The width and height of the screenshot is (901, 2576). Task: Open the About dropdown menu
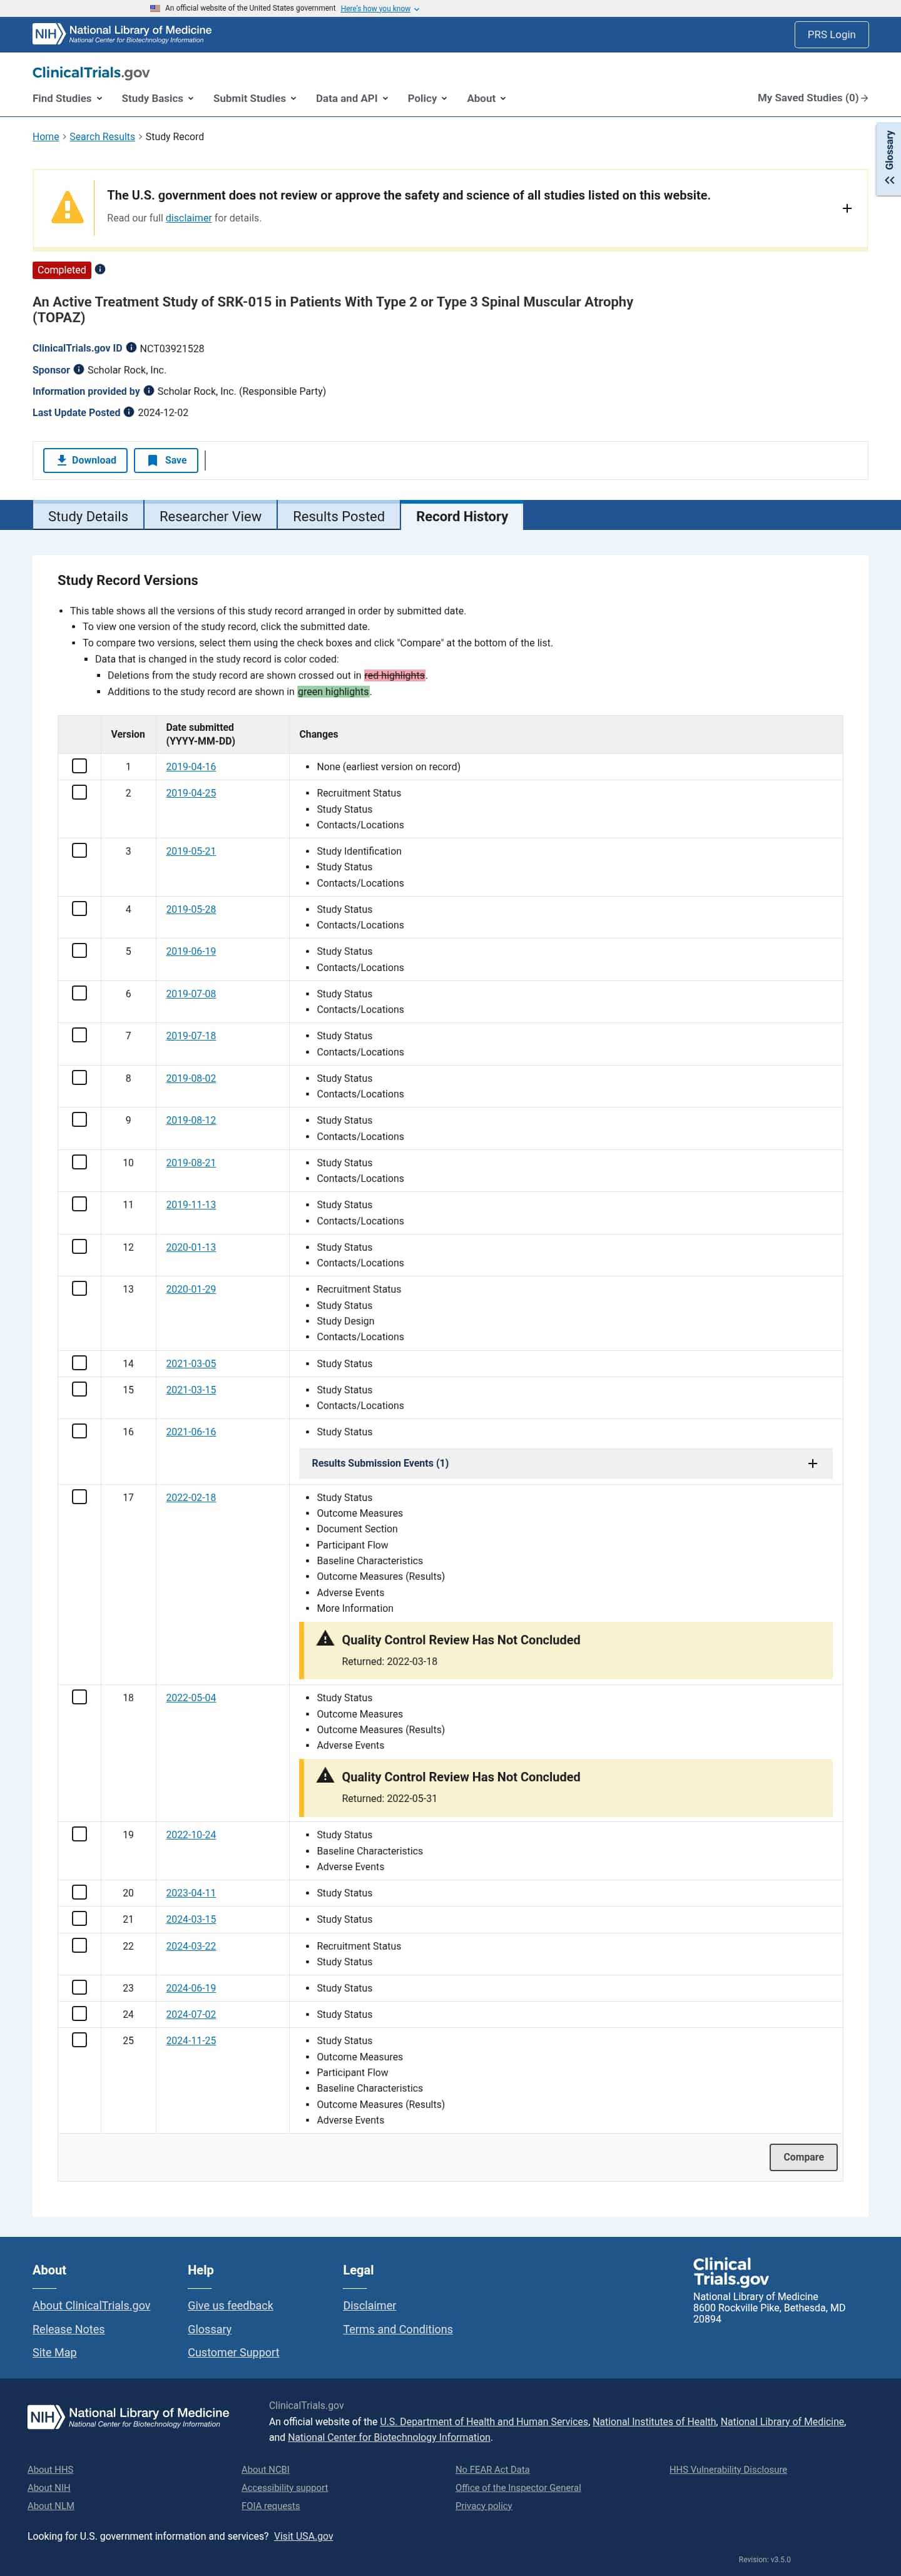(486, 98)
